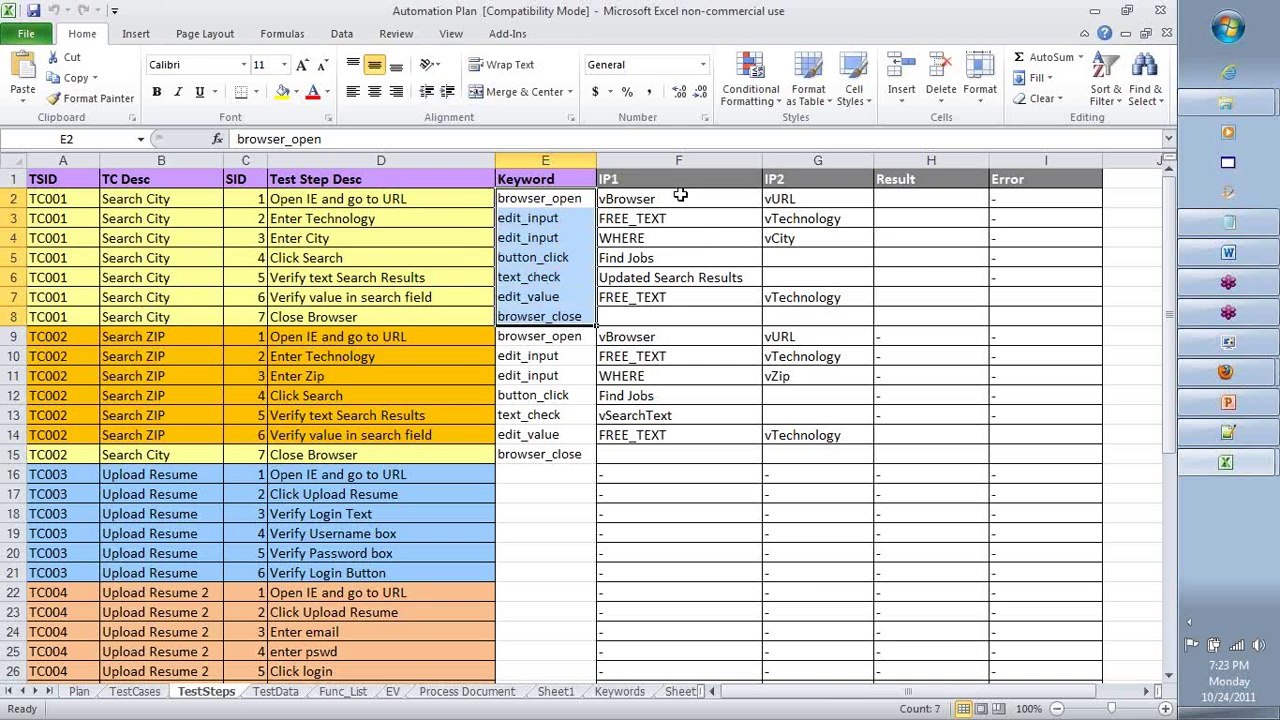Screen dimensions: 1280x720
Task: Click the Orientation icon
Action: [x=428, y=65]
